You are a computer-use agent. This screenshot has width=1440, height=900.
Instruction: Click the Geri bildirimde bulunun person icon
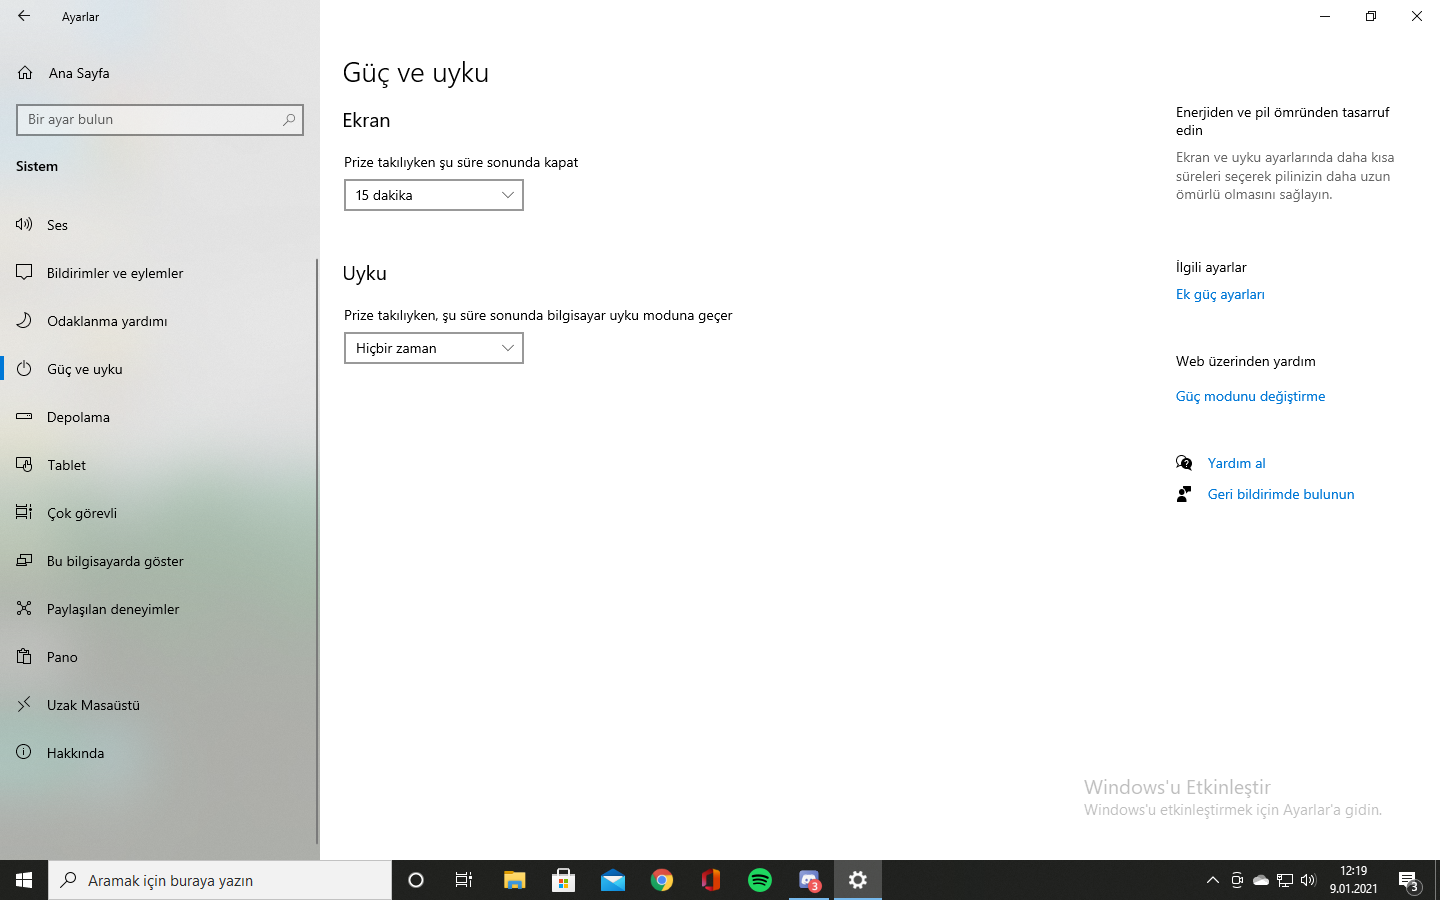tap(1184, 494)
